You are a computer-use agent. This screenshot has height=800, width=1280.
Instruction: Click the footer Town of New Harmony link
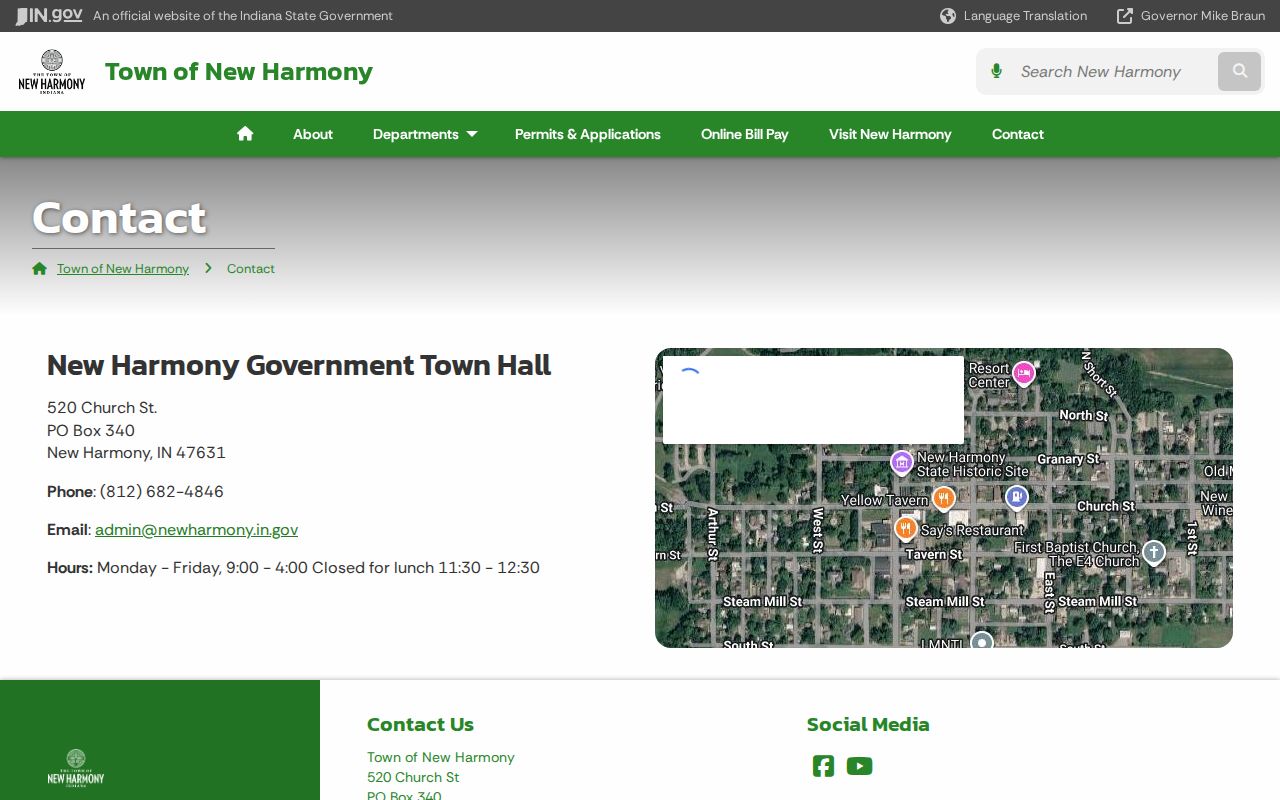point(441,757)
